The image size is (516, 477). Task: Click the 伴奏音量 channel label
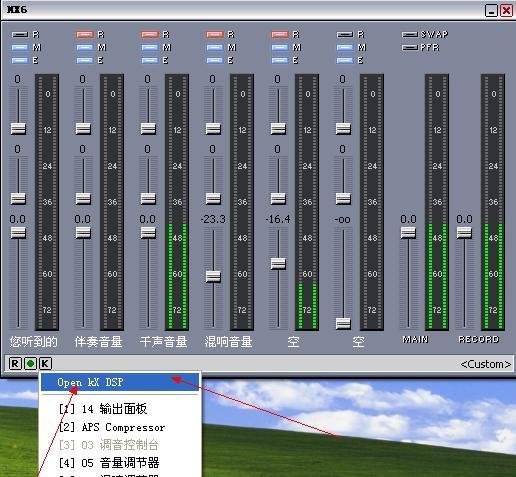pyautogui.click(x=98, y=342)
